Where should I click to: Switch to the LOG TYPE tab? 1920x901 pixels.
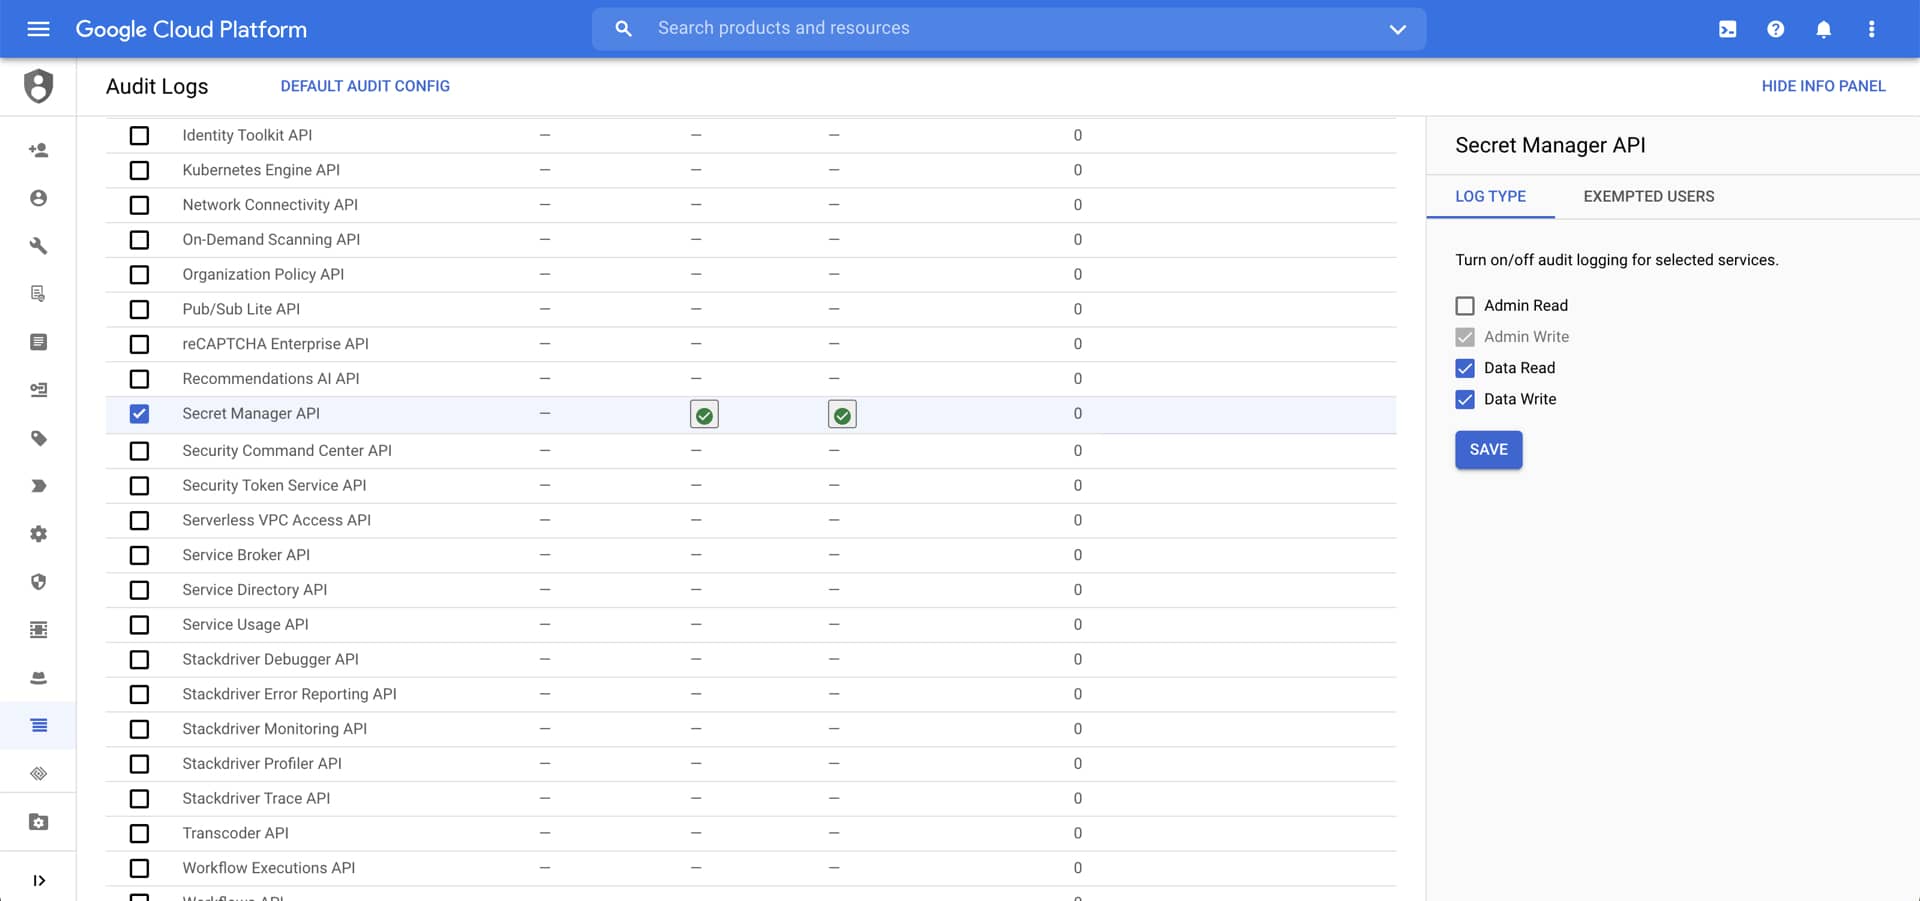tap(1490, 197)
